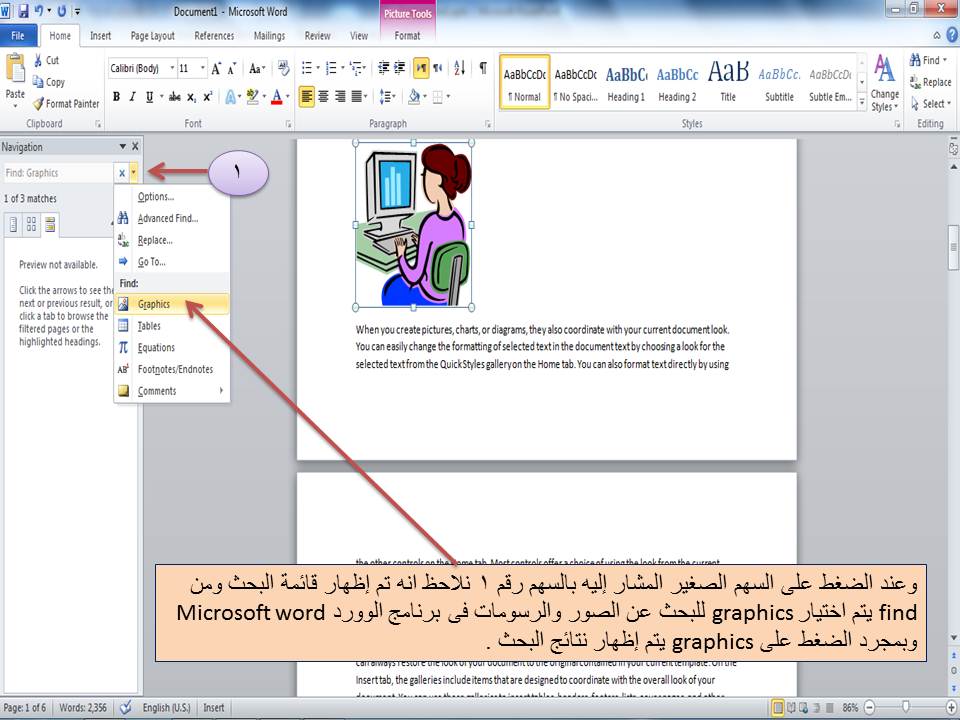Select Equations in the Find menu
Screen dimensions: 960x720
pyautogui.click(x=172, y=348)
